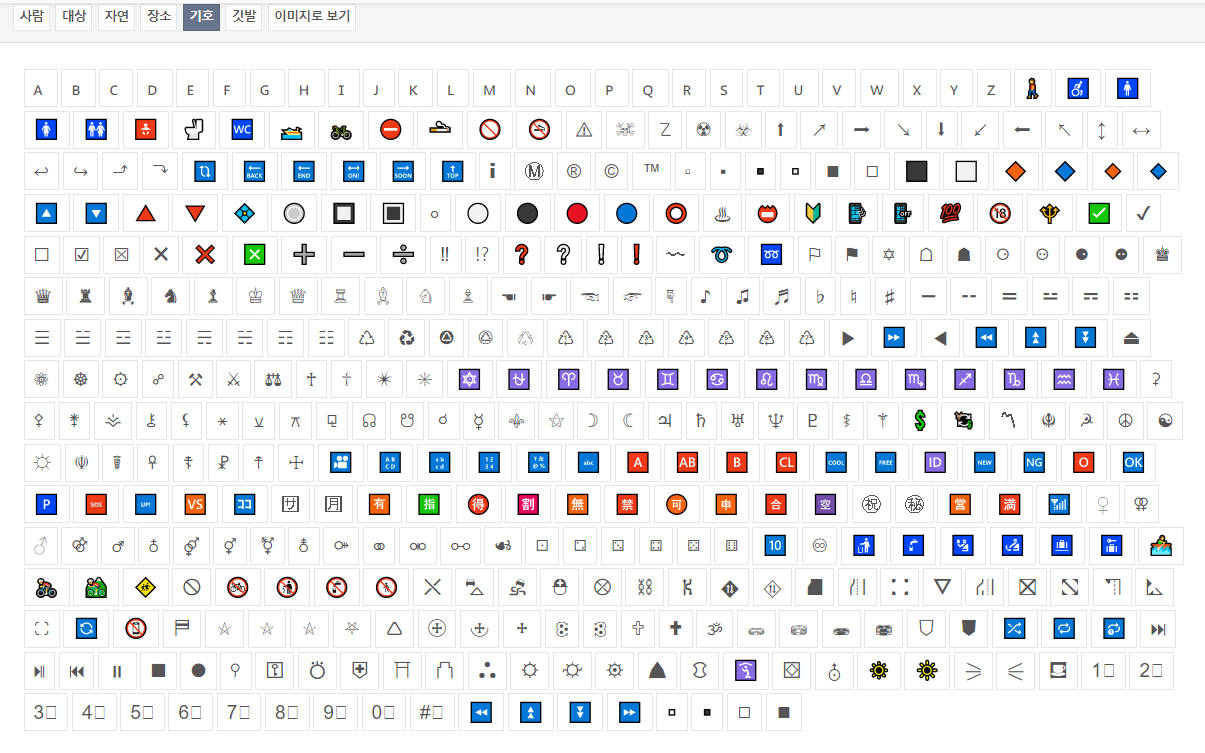
Task: Choose the biohazard symbol
Action: 742,130
